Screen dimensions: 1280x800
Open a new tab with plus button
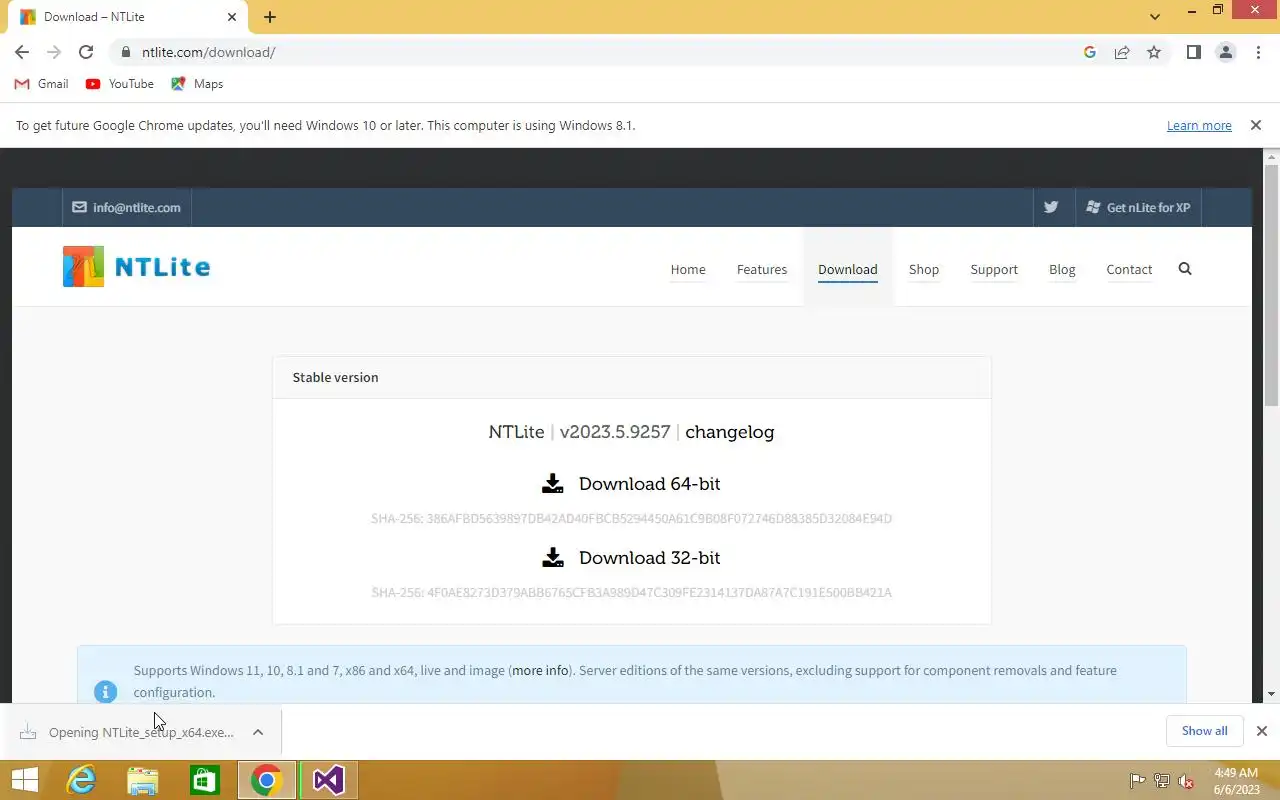click(x=270, y=17)
